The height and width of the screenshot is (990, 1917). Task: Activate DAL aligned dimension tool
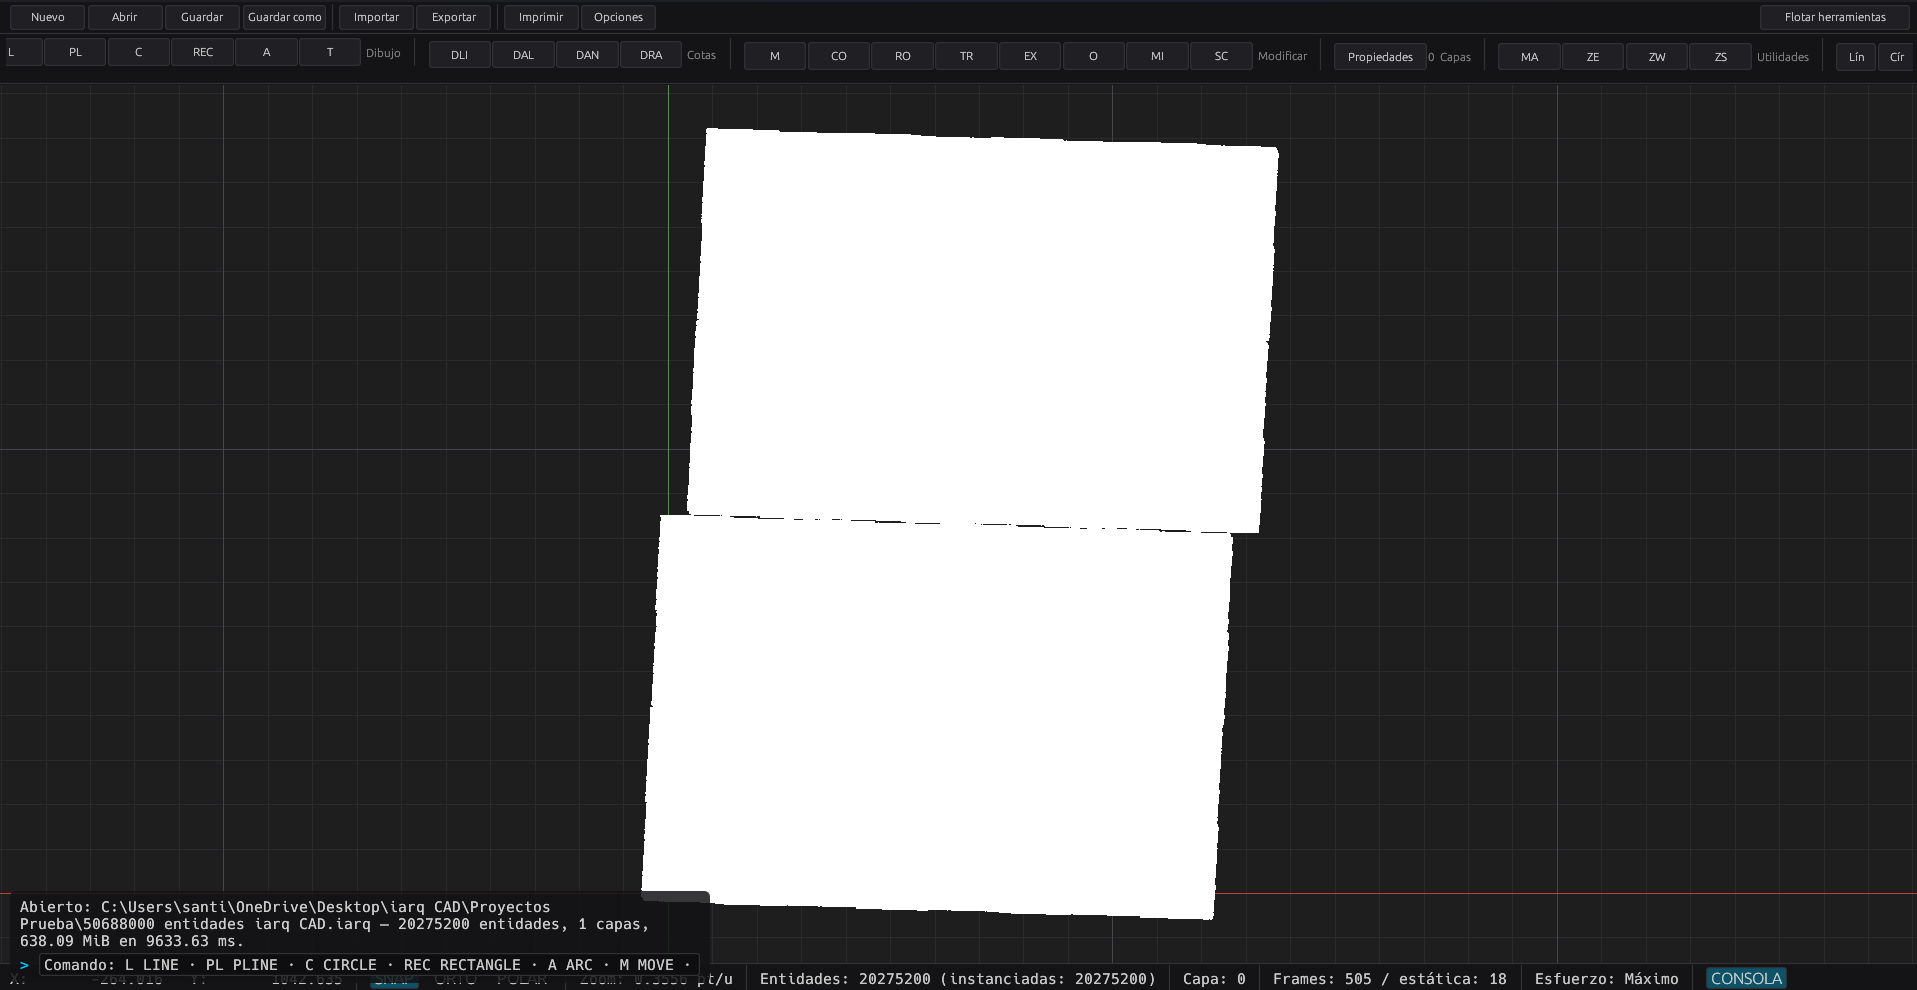click(x=524, y=55)
